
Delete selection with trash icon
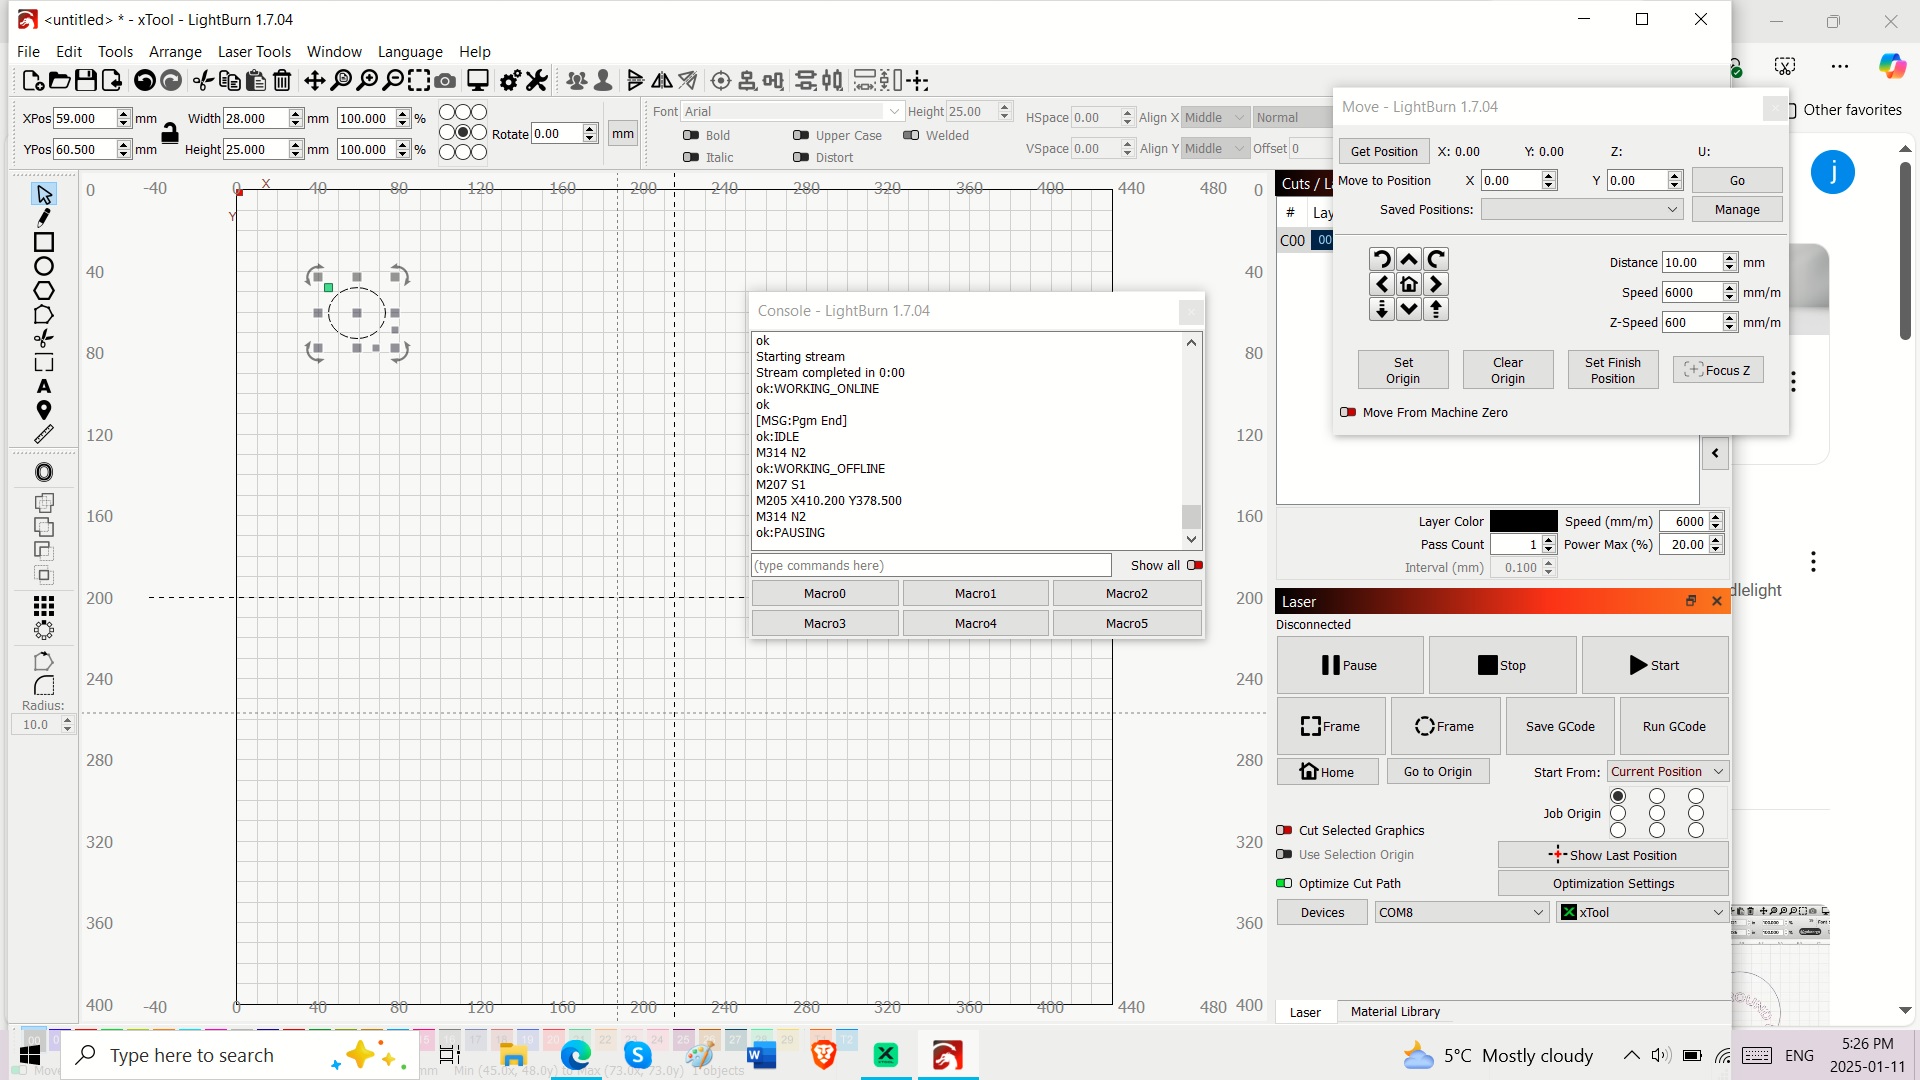283,81
